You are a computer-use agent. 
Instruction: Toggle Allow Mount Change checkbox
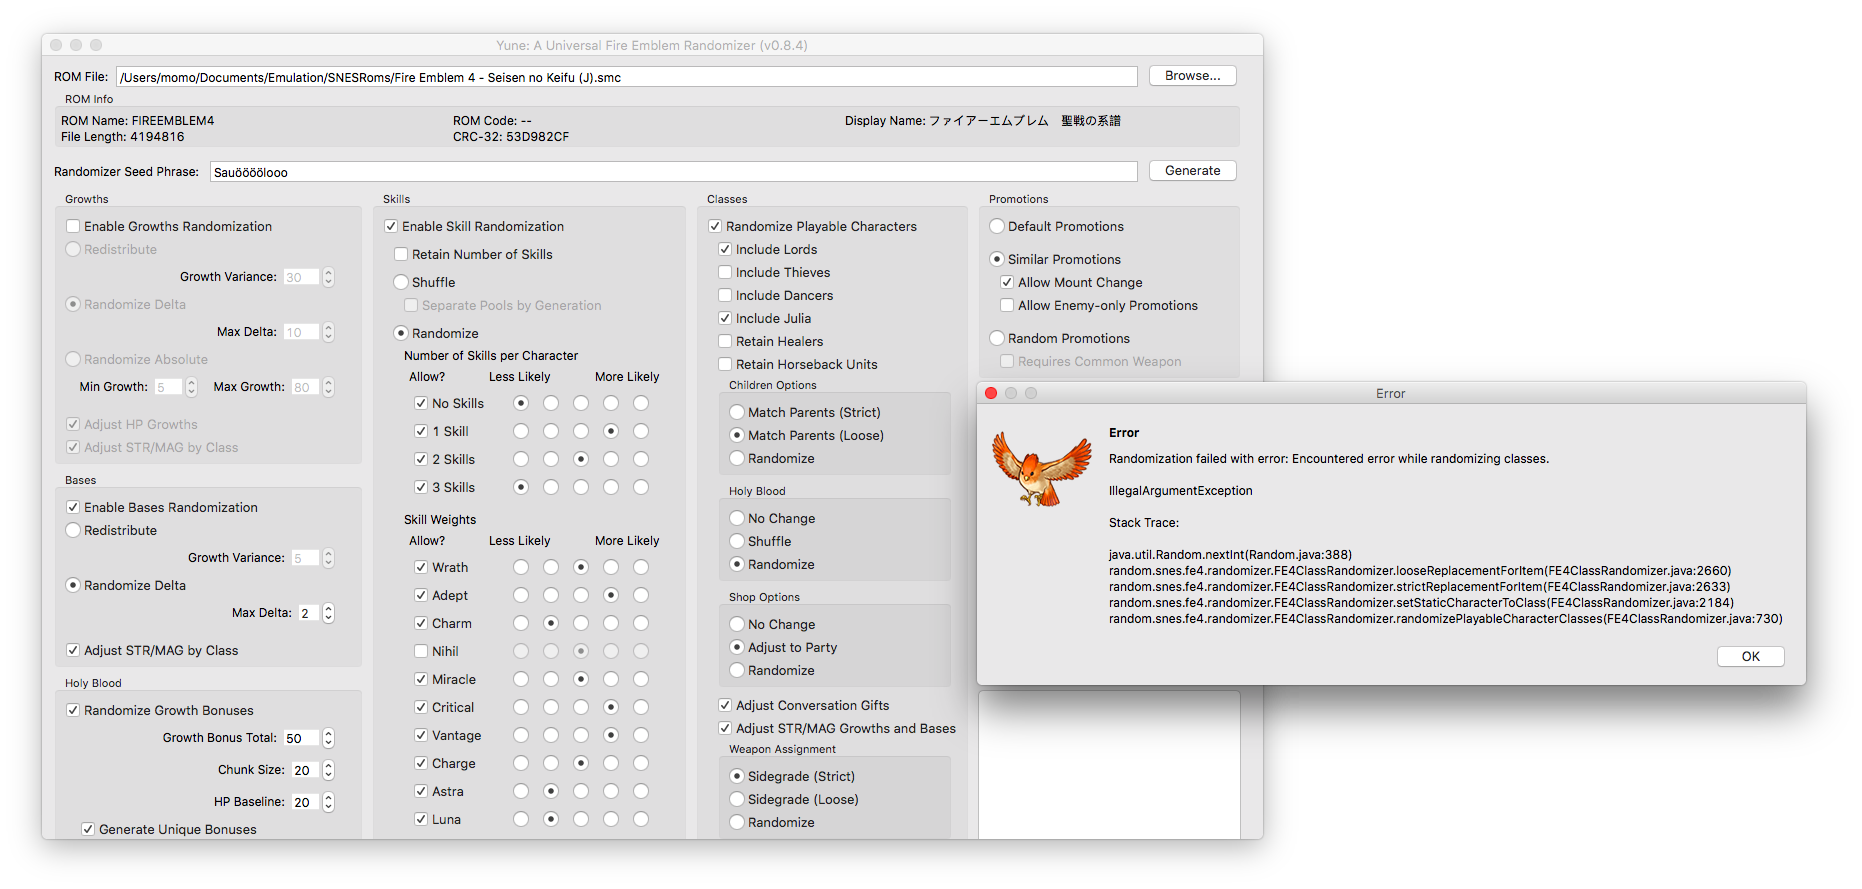pyautogui.click(x=1007, y=282)
